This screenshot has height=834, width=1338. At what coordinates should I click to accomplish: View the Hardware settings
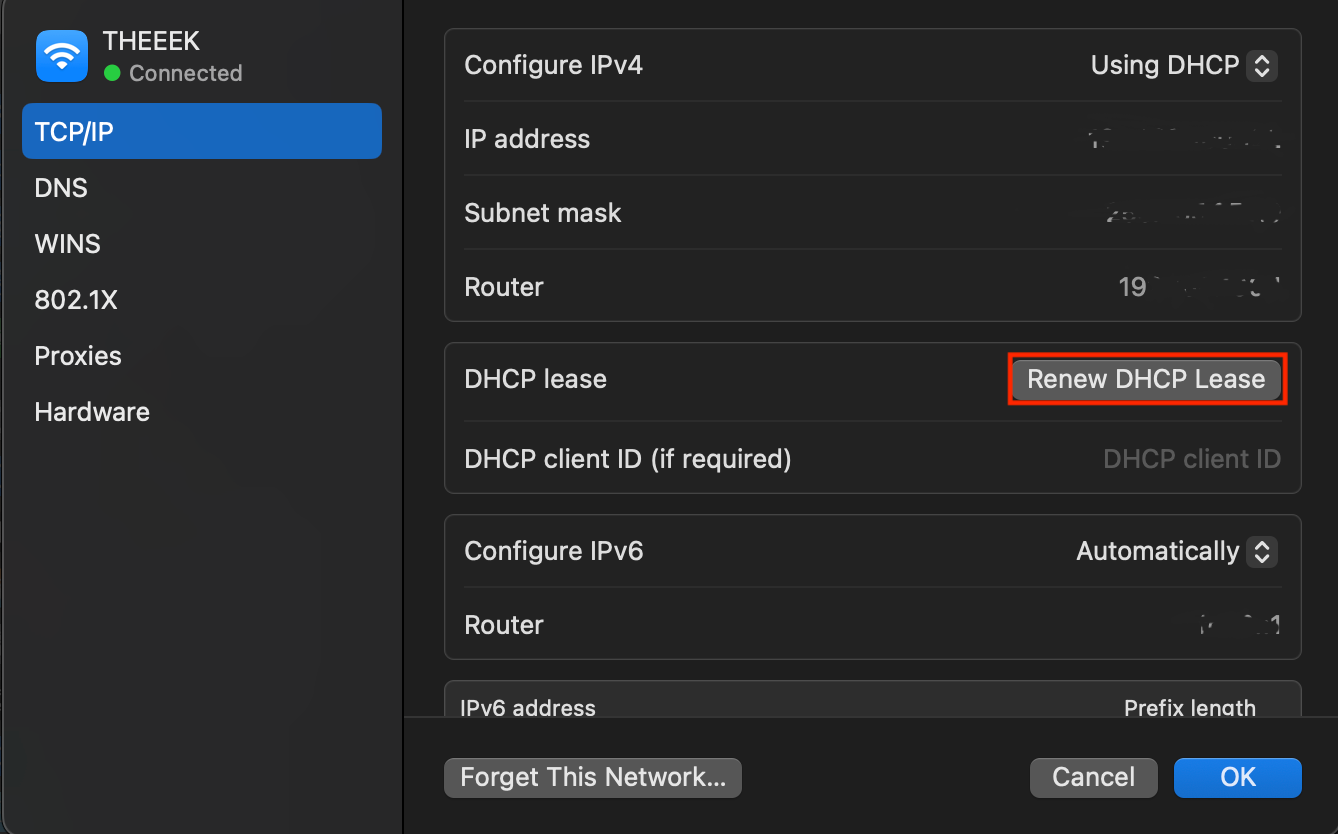point(91,411)
